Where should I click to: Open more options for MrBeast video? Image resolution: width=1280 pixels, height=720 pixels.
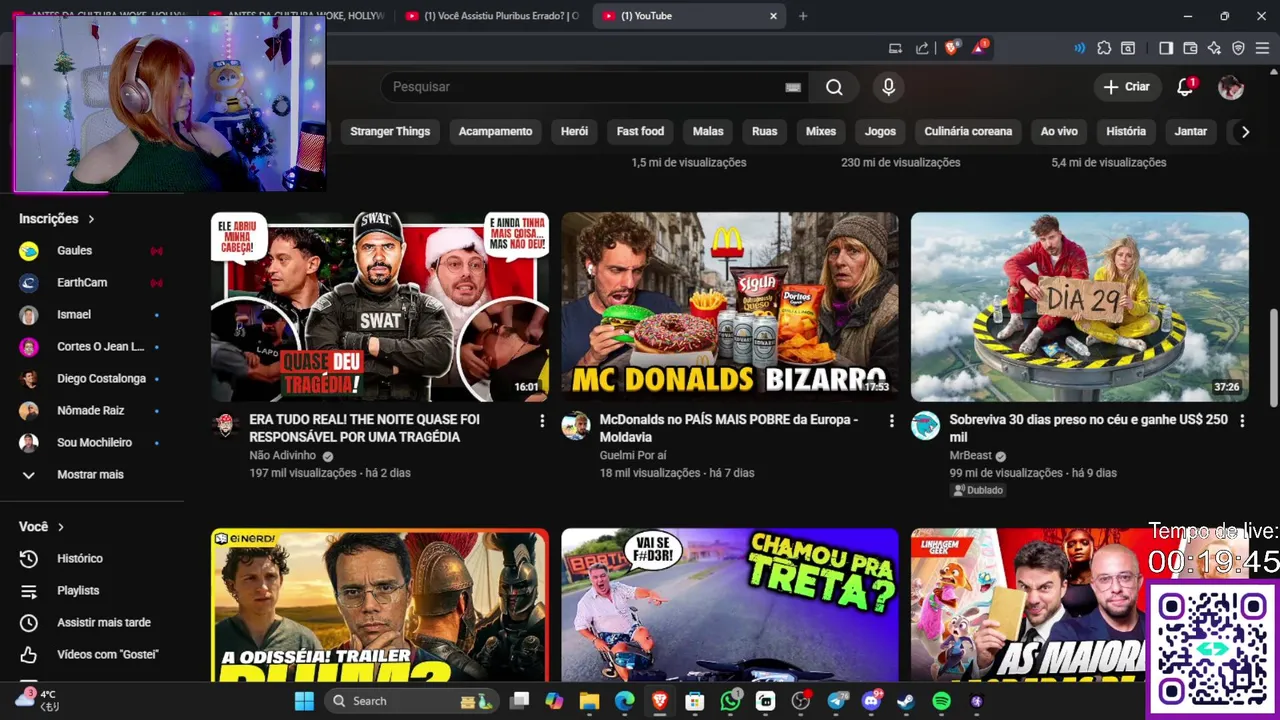coord(1242,421)
